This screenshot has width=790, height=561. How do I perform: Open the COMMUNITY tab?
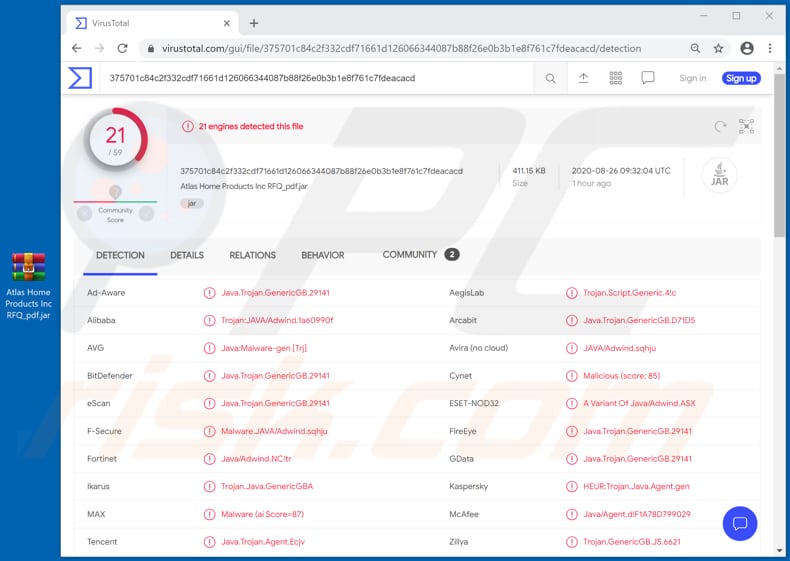tap(420, 255)
